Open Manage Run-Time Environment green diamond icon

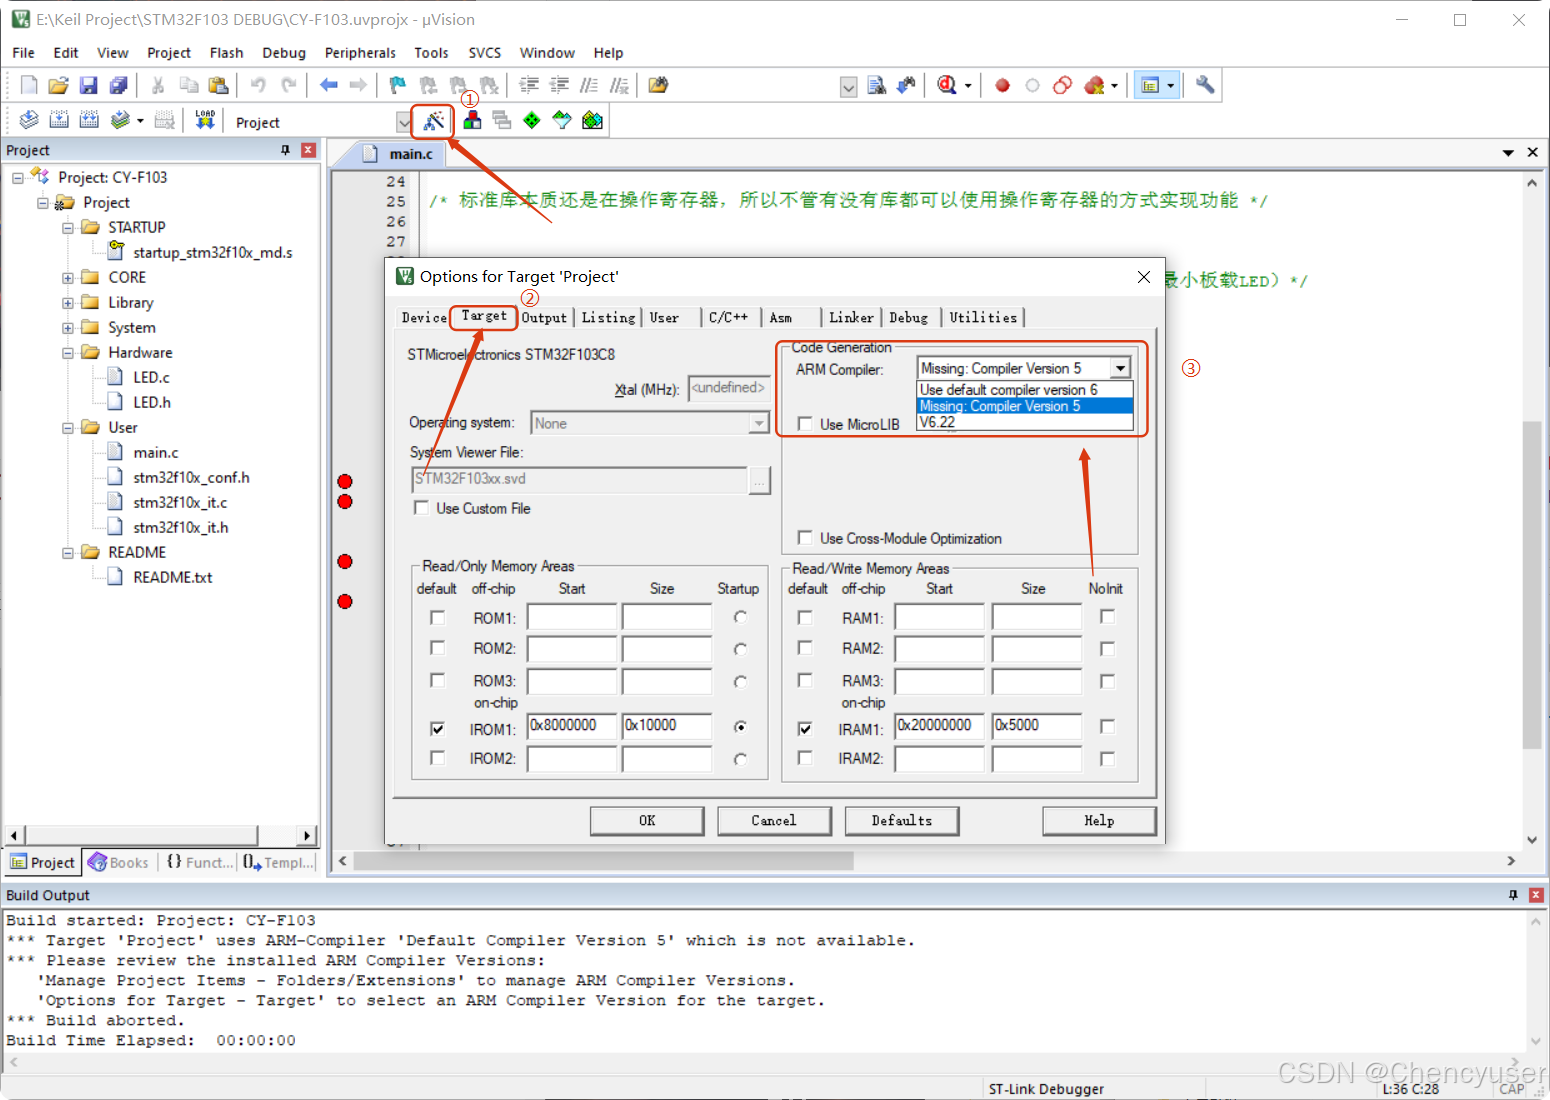532,120
